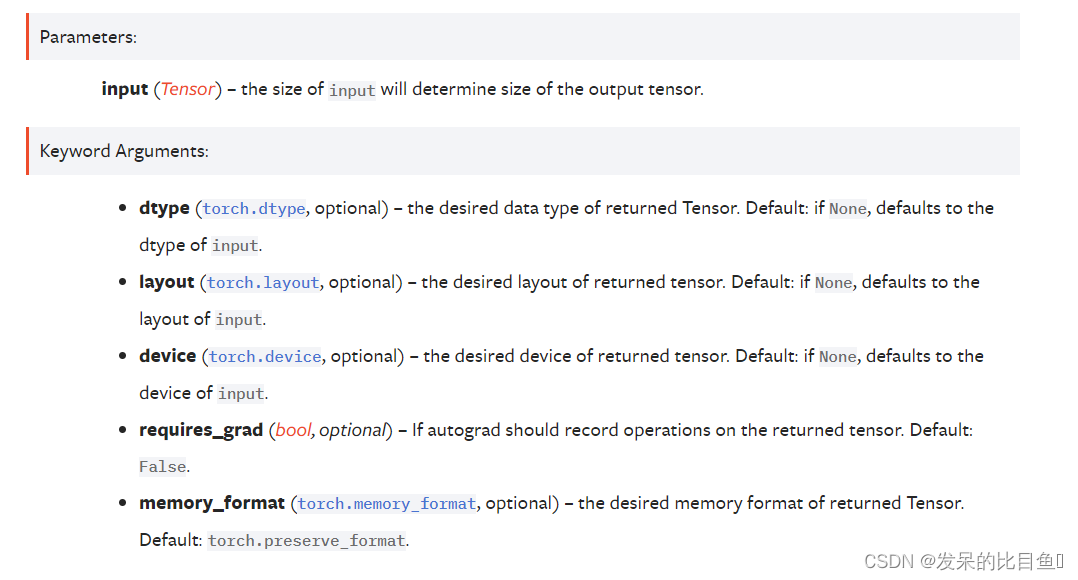Click the bold input parameter name

[x=124, y=89]
